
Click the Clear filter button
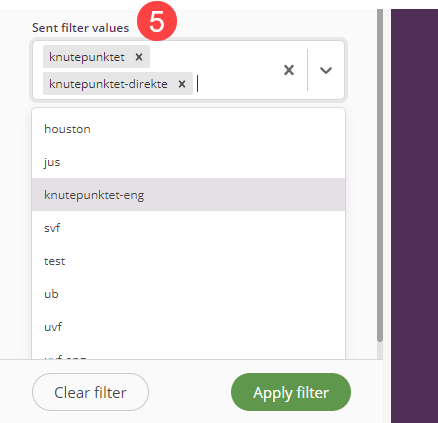[x=90, y=392]
